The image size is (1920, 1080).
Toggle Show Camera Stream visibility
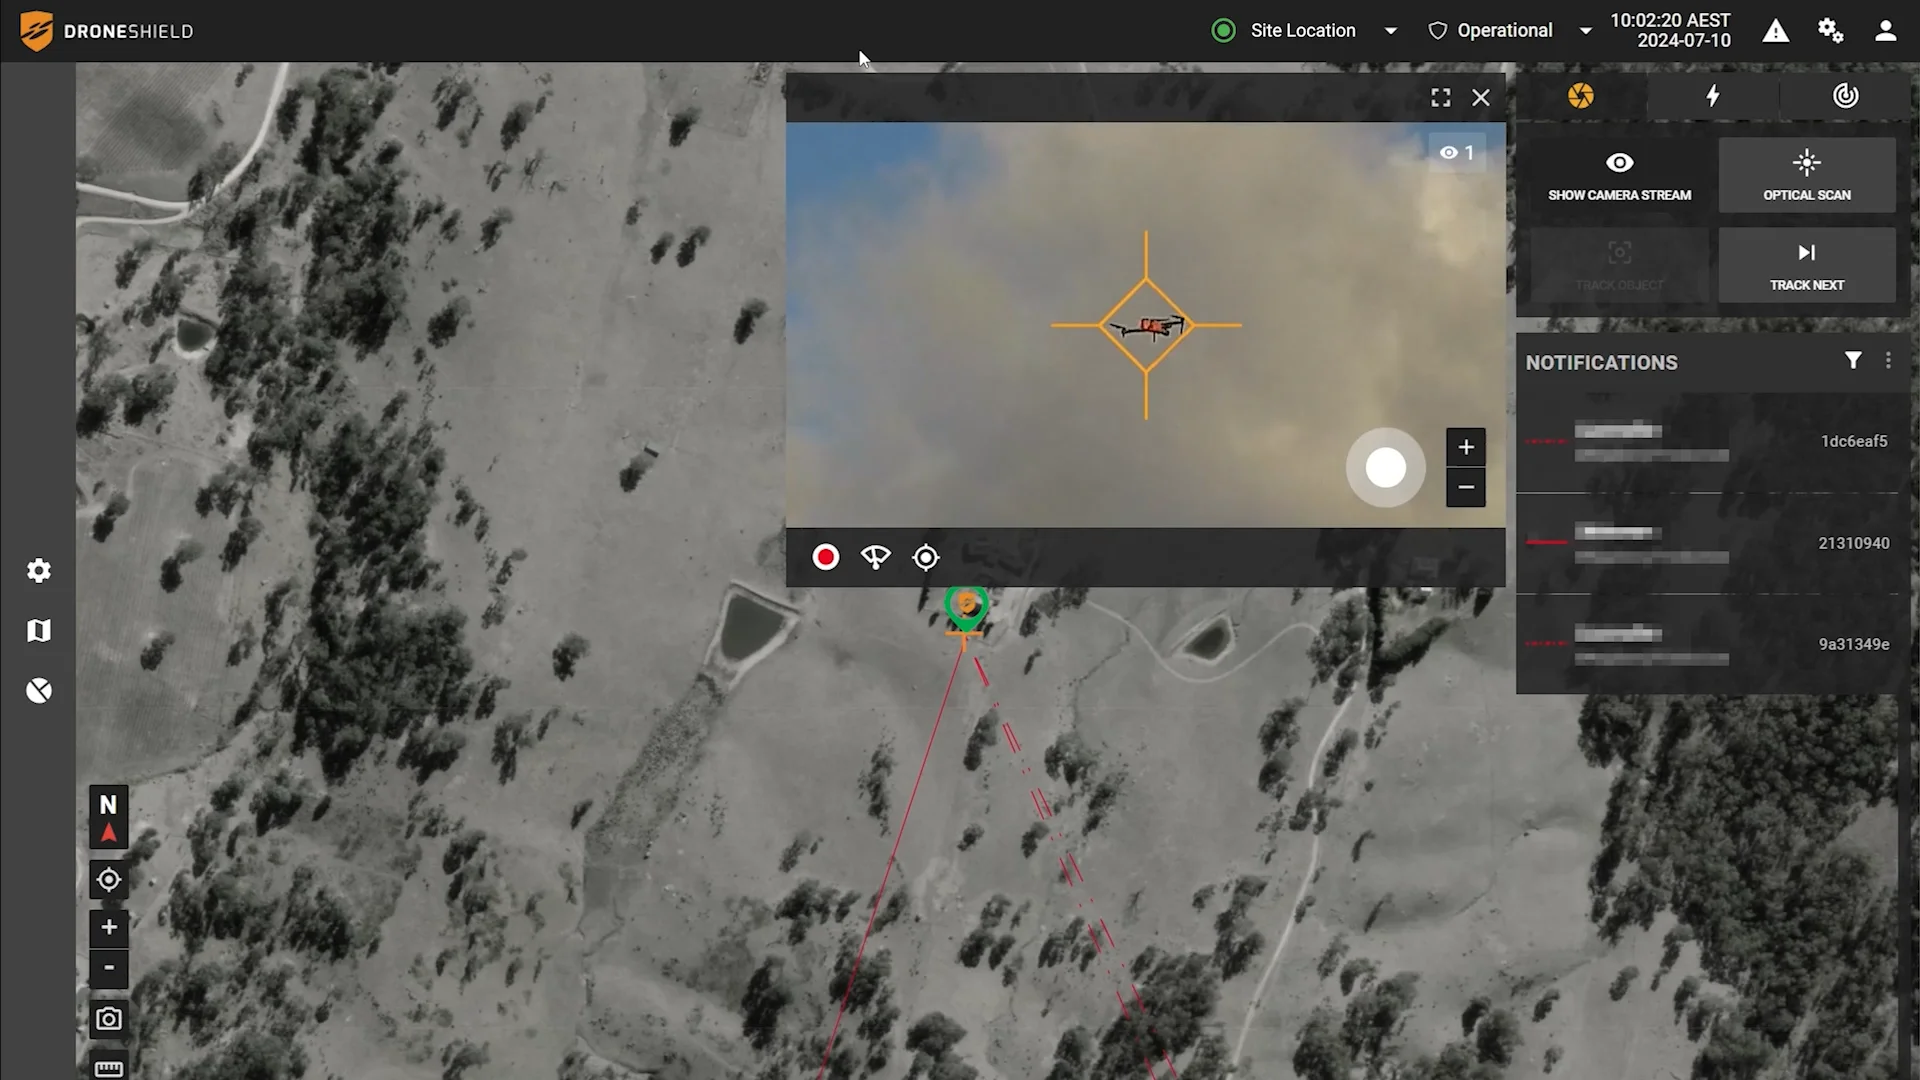tap(1619, 175)
